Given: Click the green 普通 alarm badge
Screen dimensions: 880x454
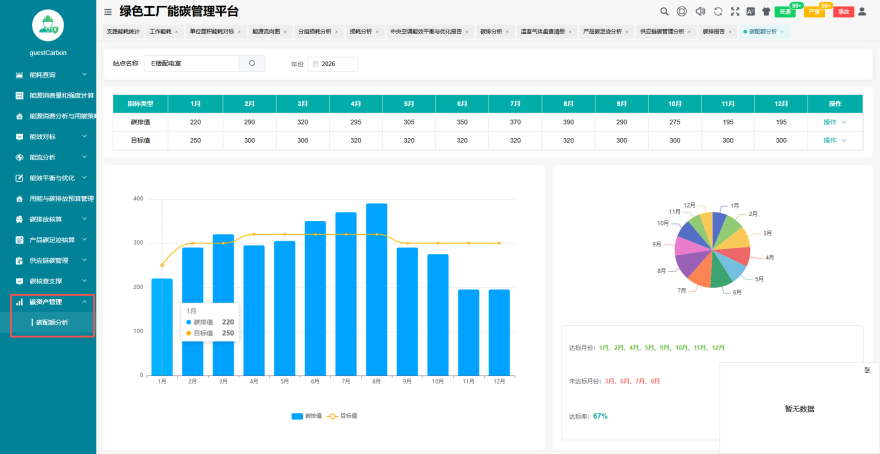Looking at the screenshot, I should (x=785, y=12).
